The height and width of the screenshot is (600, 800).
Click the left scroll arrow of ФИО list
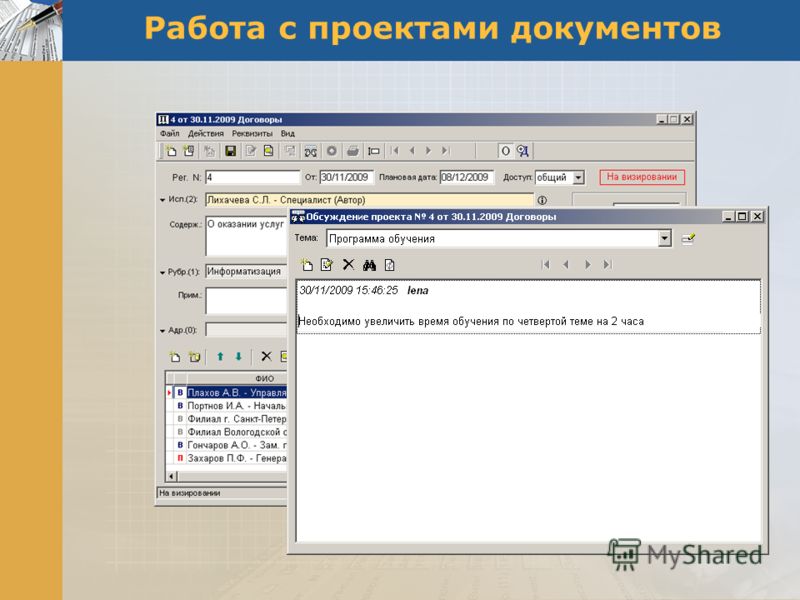[172, 476]
